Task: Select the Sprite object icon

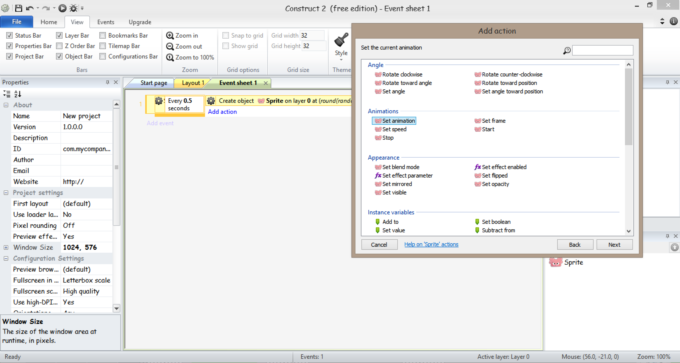Action: (556, 262)
